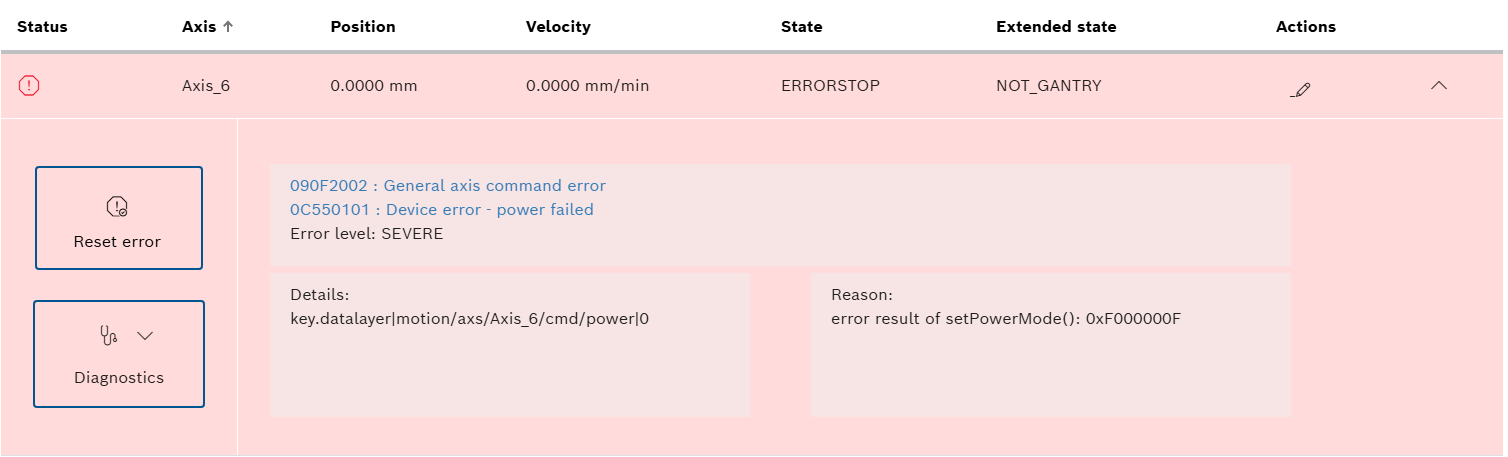The image size is (1508, 457).
Task: Click the sort arrow next to Axis
Action: coord(228,27)
